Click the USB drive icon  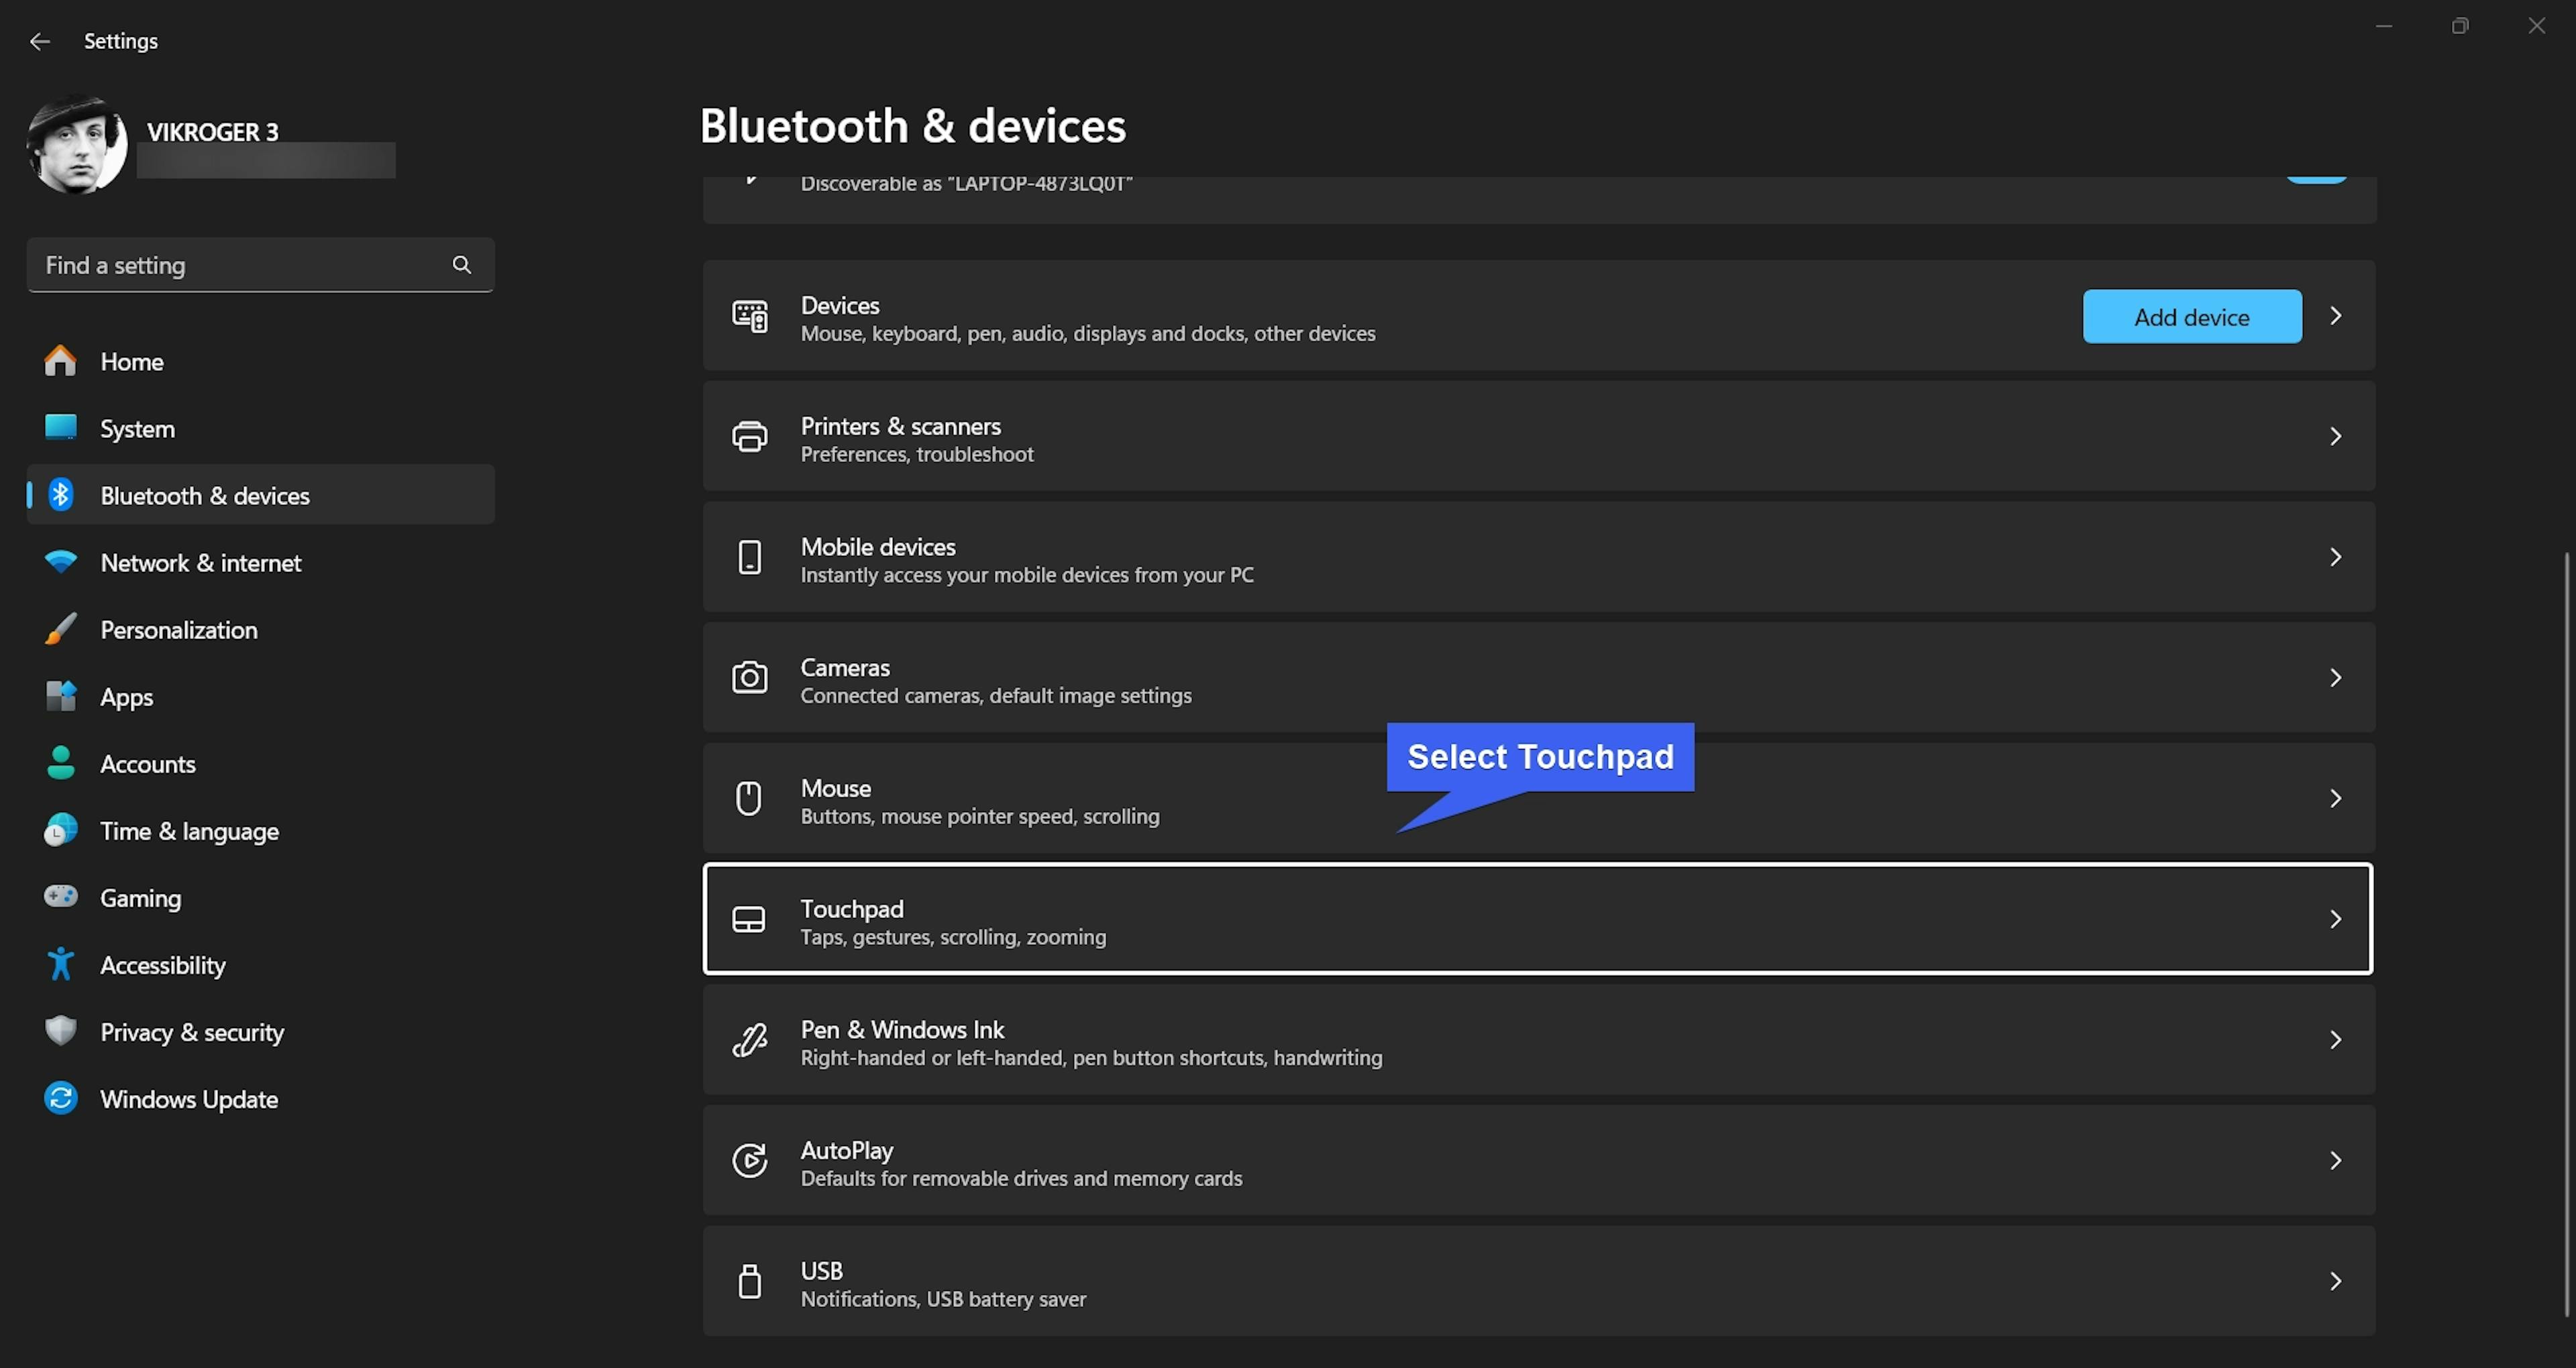click(749, 1281)
